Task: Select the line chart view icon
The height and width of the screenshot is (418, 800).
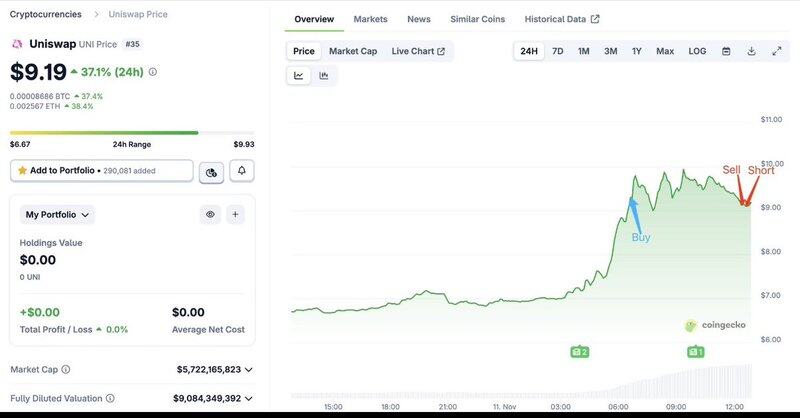Action: tap(299, 75)
